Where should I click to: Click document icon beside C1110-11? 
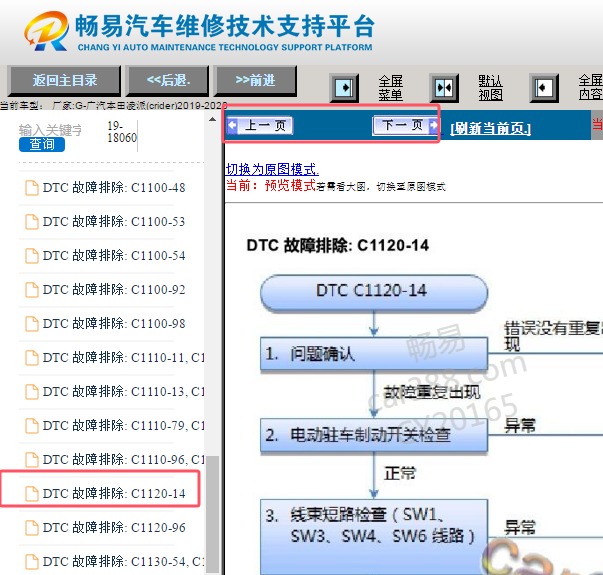pyautogui.click(x=32, y=358)
